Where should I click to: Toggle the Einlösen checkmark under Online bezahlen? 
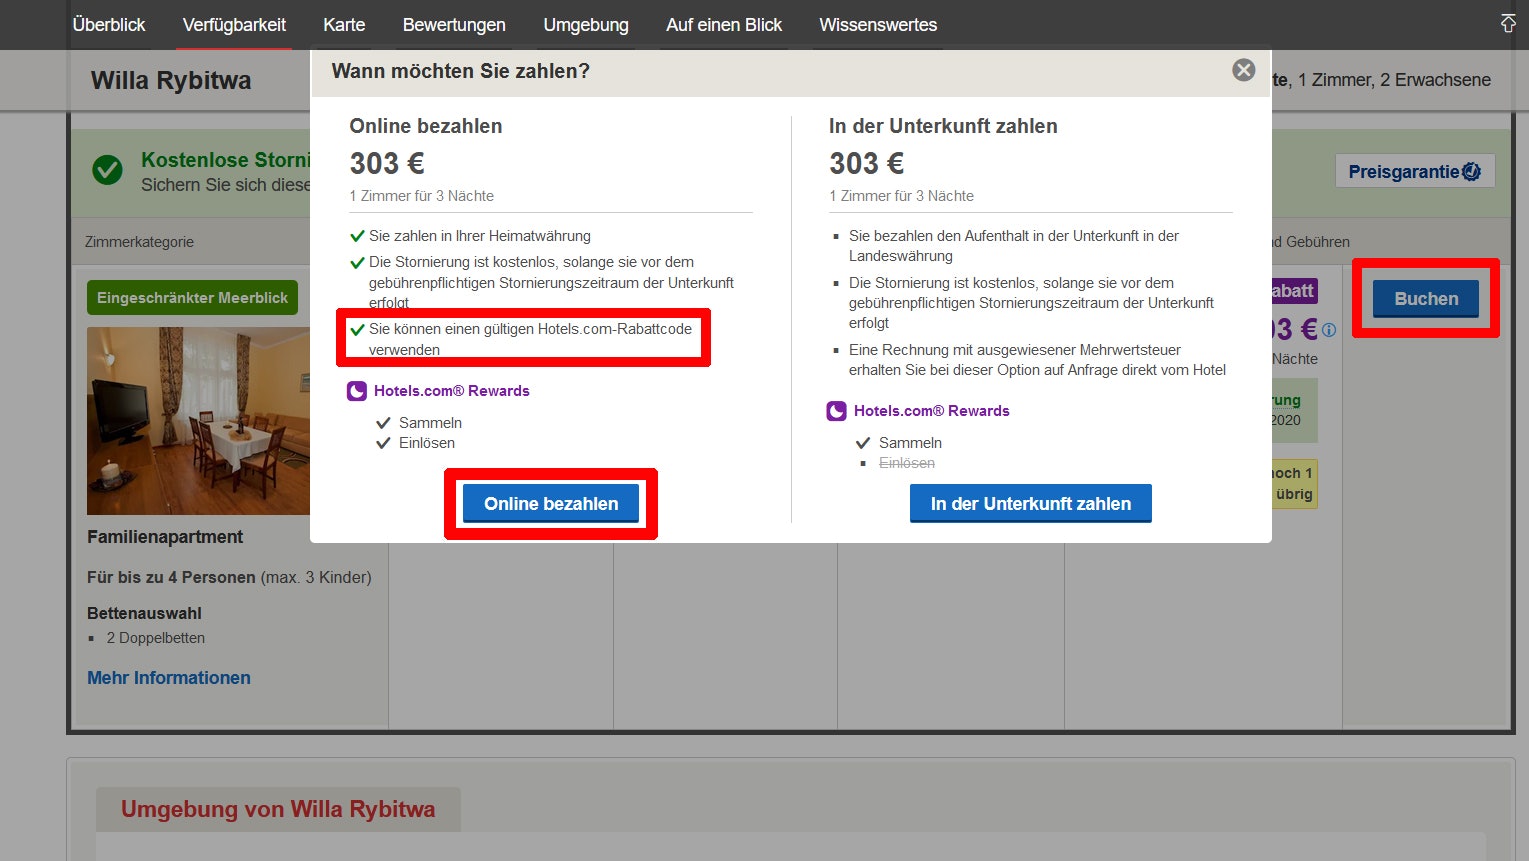[x=383, y=443]
